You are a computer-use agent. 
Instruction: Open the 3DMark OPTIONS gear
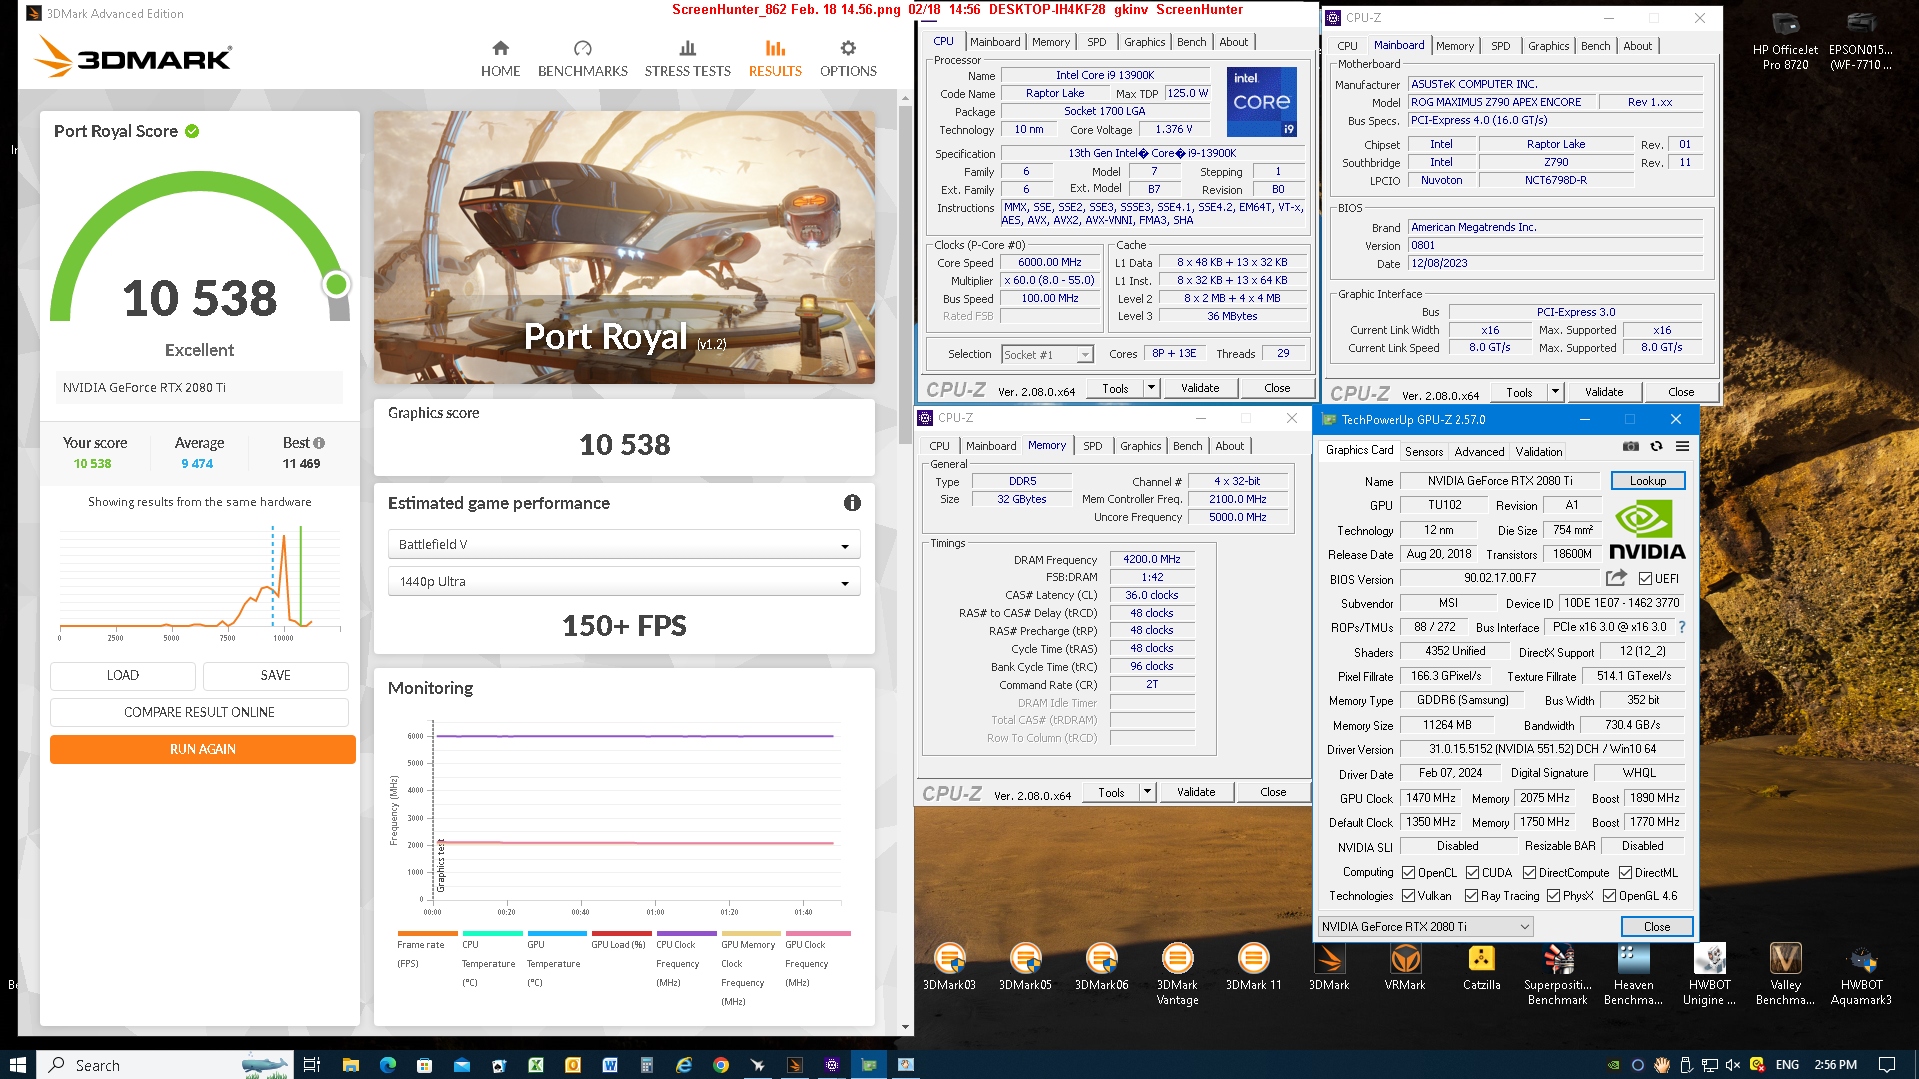point(848,59)
